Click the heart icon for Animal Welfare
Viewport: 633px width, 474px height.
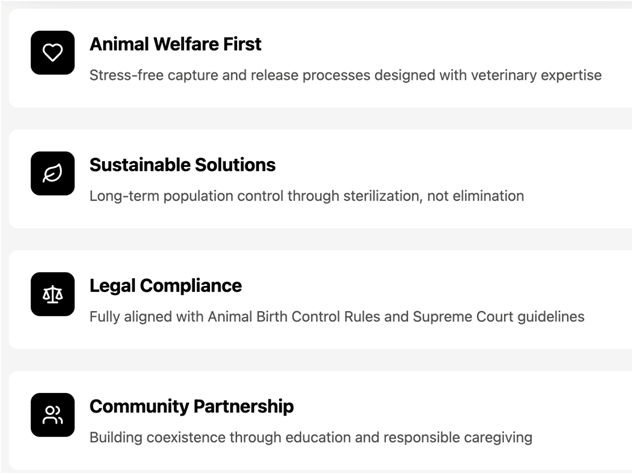point(52,52)
